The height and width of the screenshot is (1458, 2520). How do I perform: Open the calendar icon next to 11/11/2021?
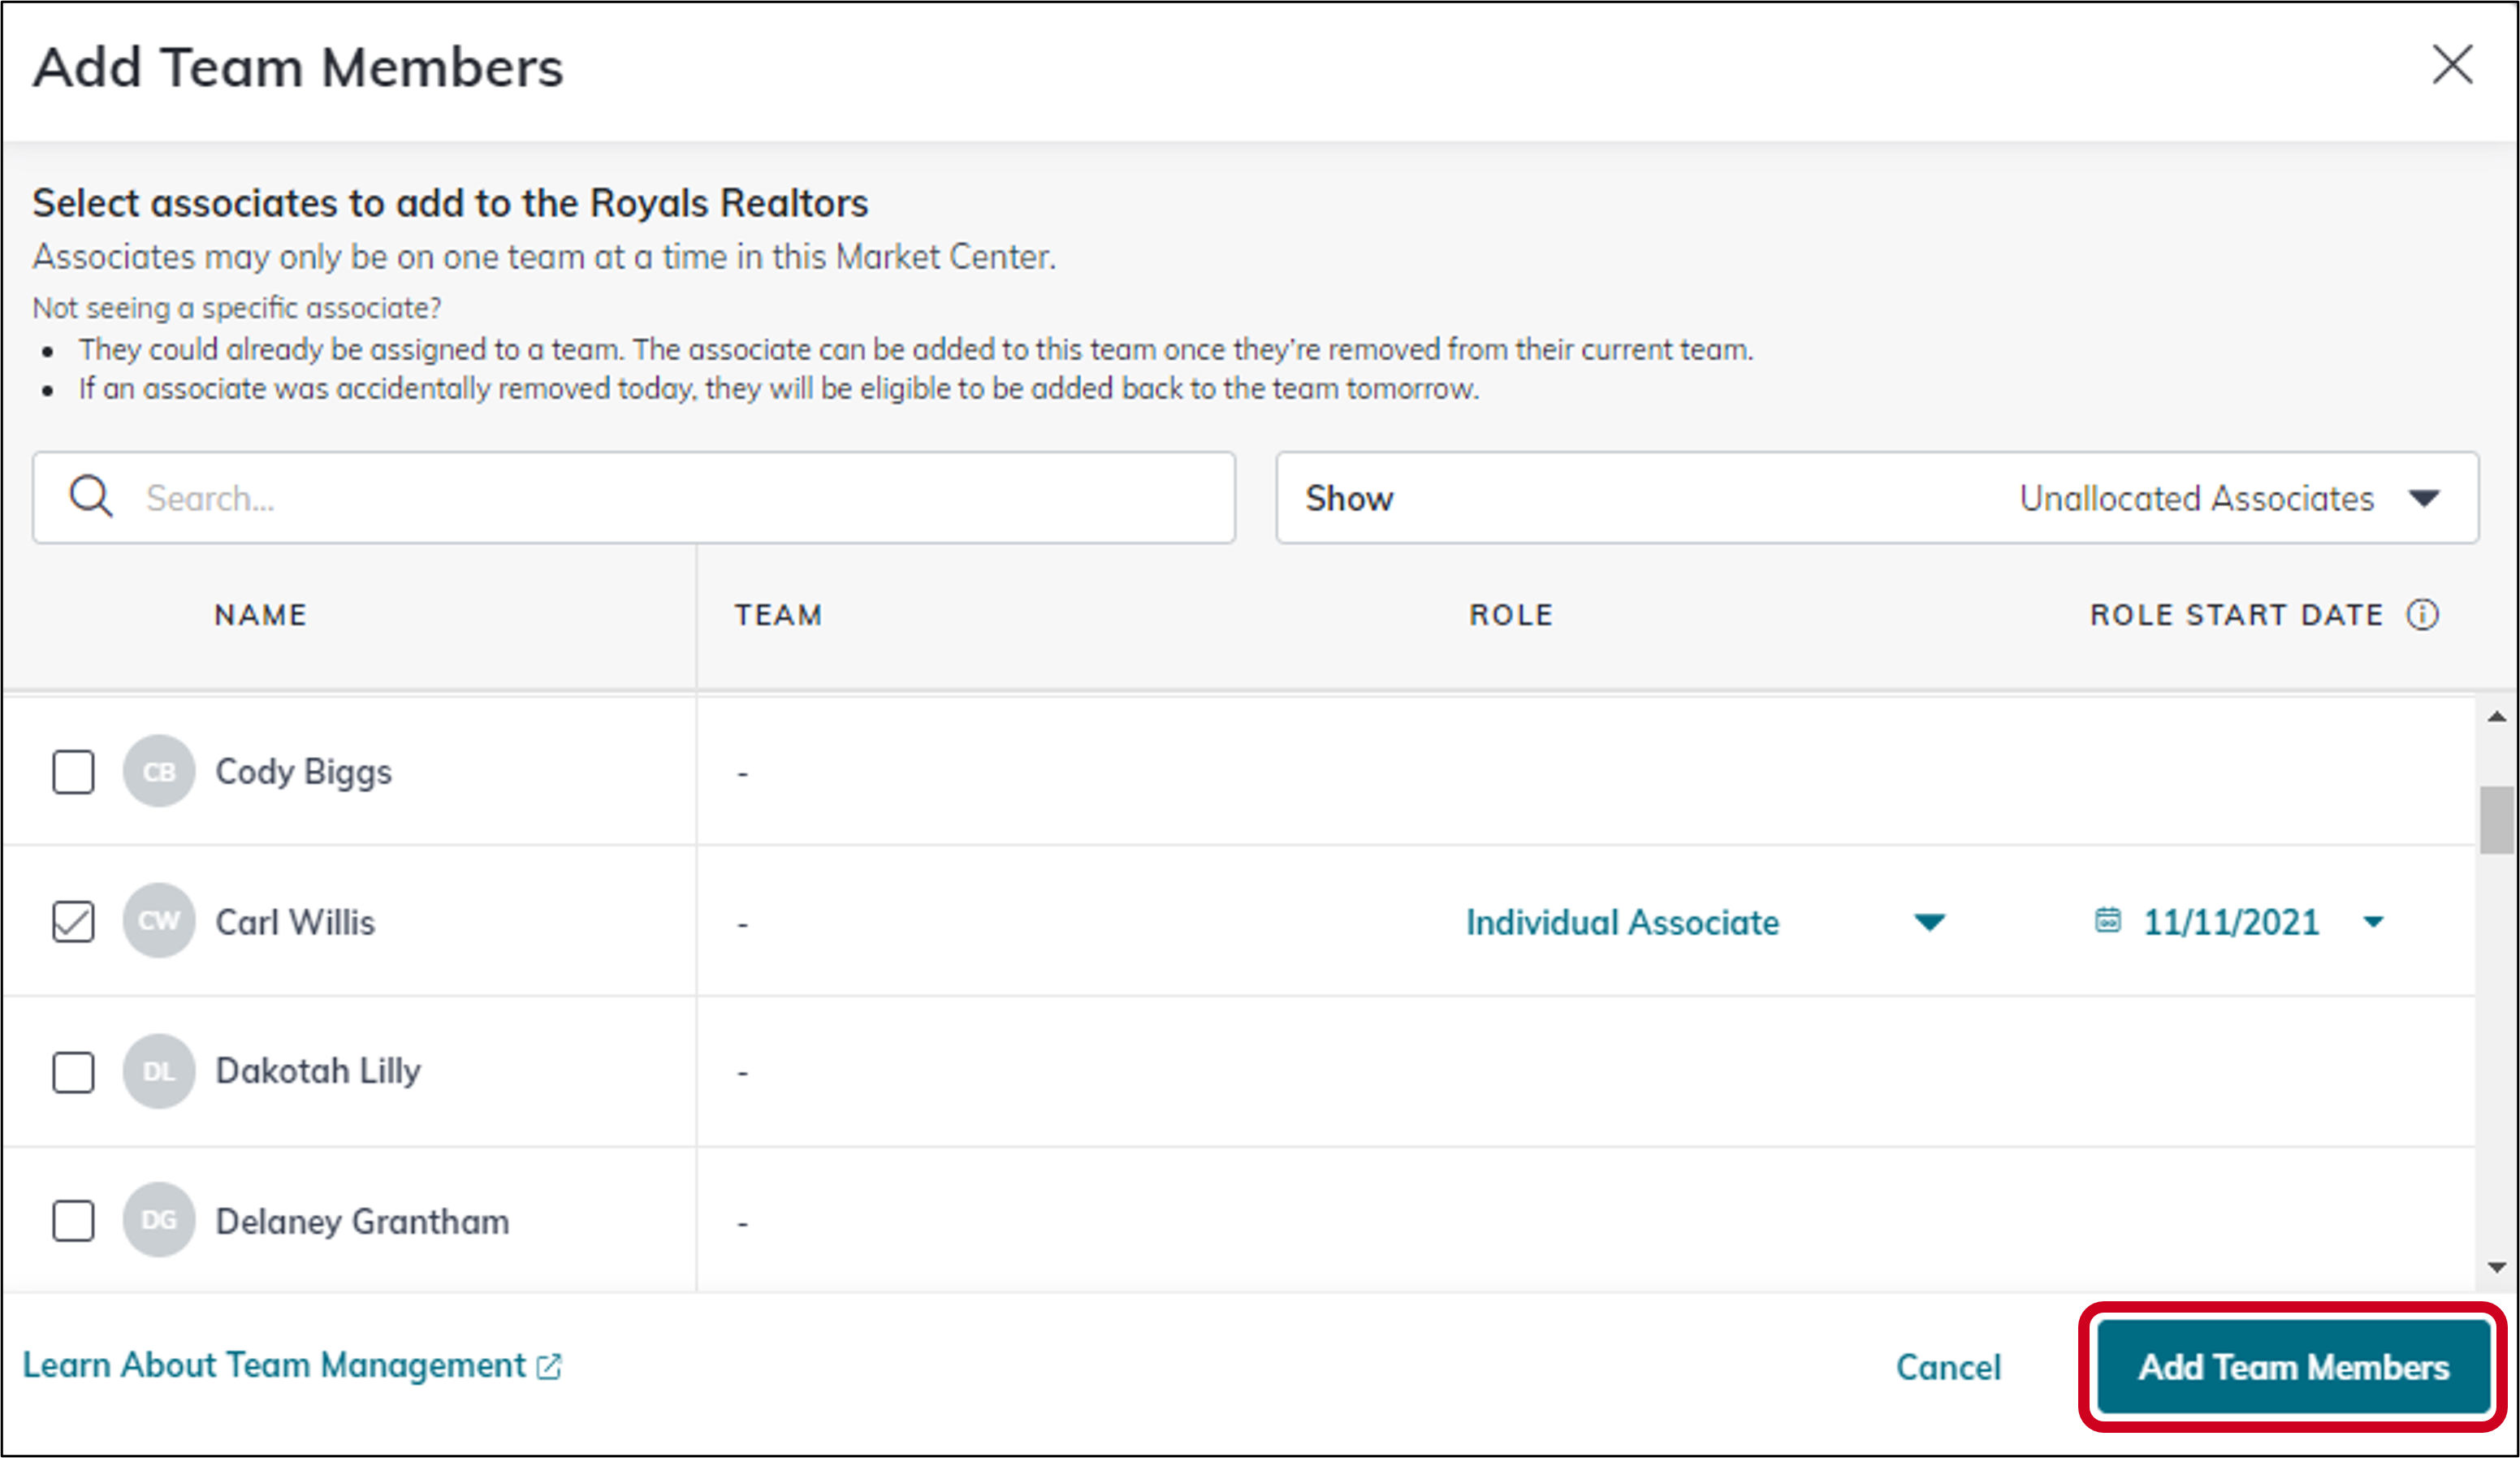click(2108, 922)
